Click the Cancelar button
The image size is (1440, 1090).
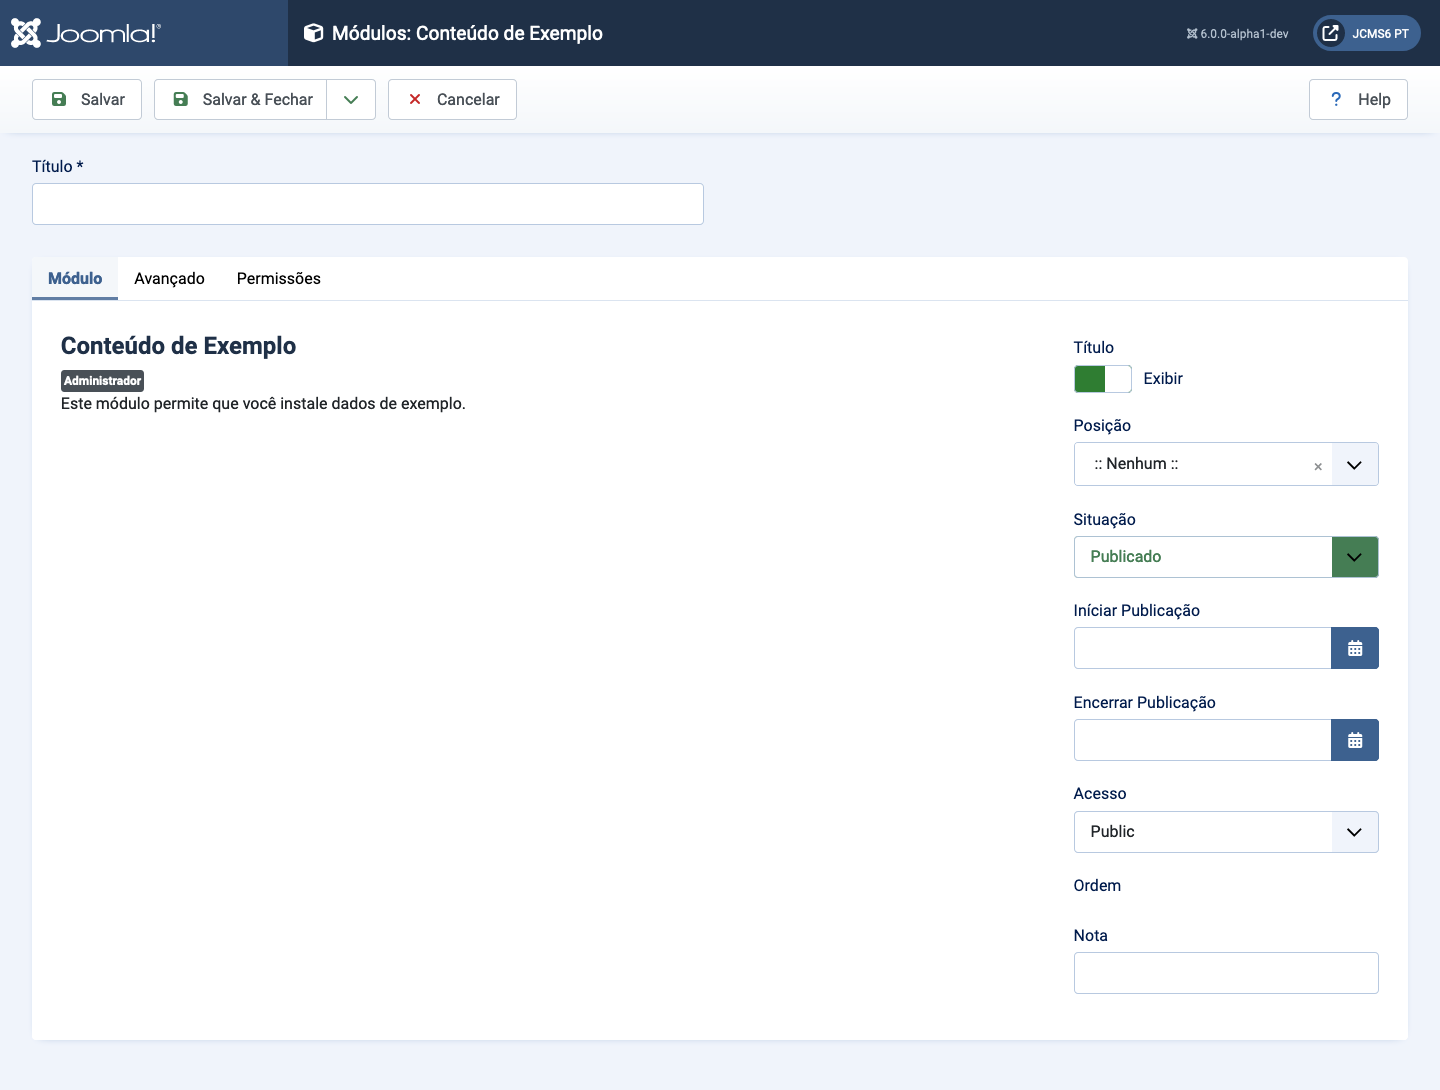(452, 99)
